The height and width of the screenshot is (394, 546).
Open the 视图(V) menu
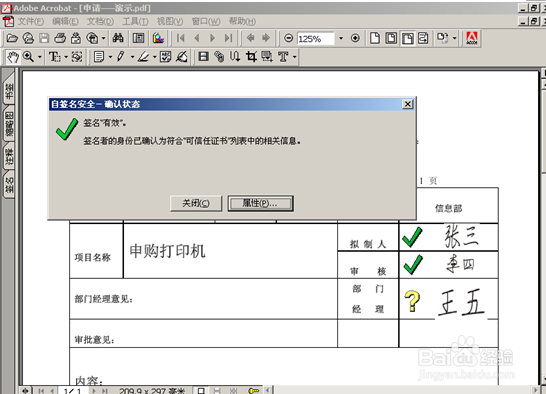click(x=170, y=22)
